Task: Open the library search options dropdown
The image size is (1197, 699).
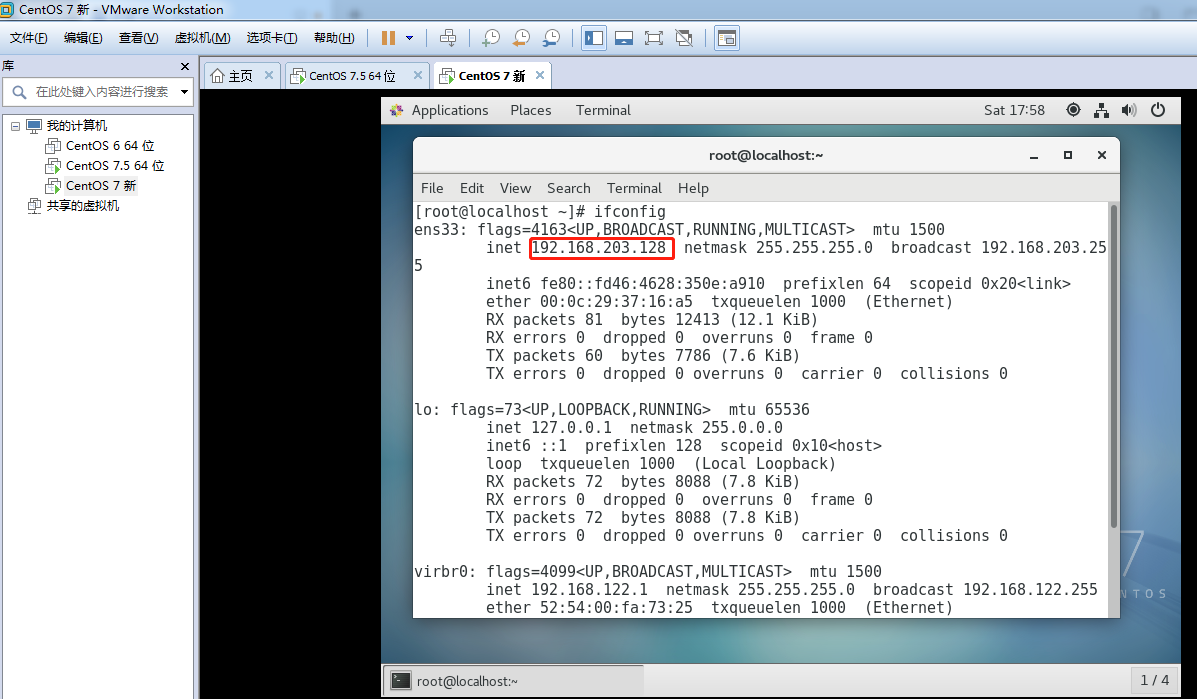Action: pos(184,92)
